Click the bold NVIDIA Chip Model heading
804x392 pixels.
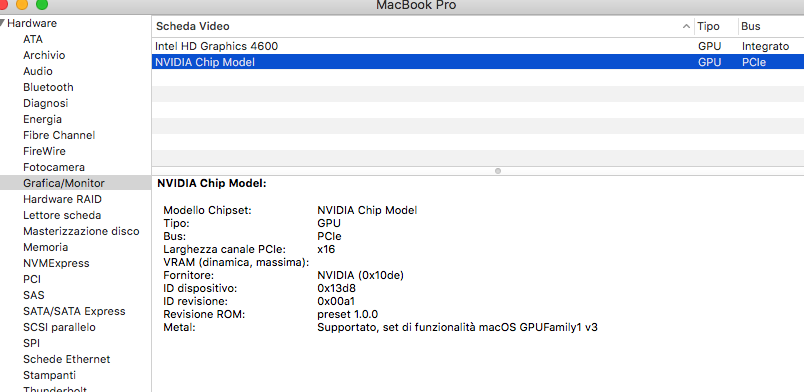coord(212,183)
